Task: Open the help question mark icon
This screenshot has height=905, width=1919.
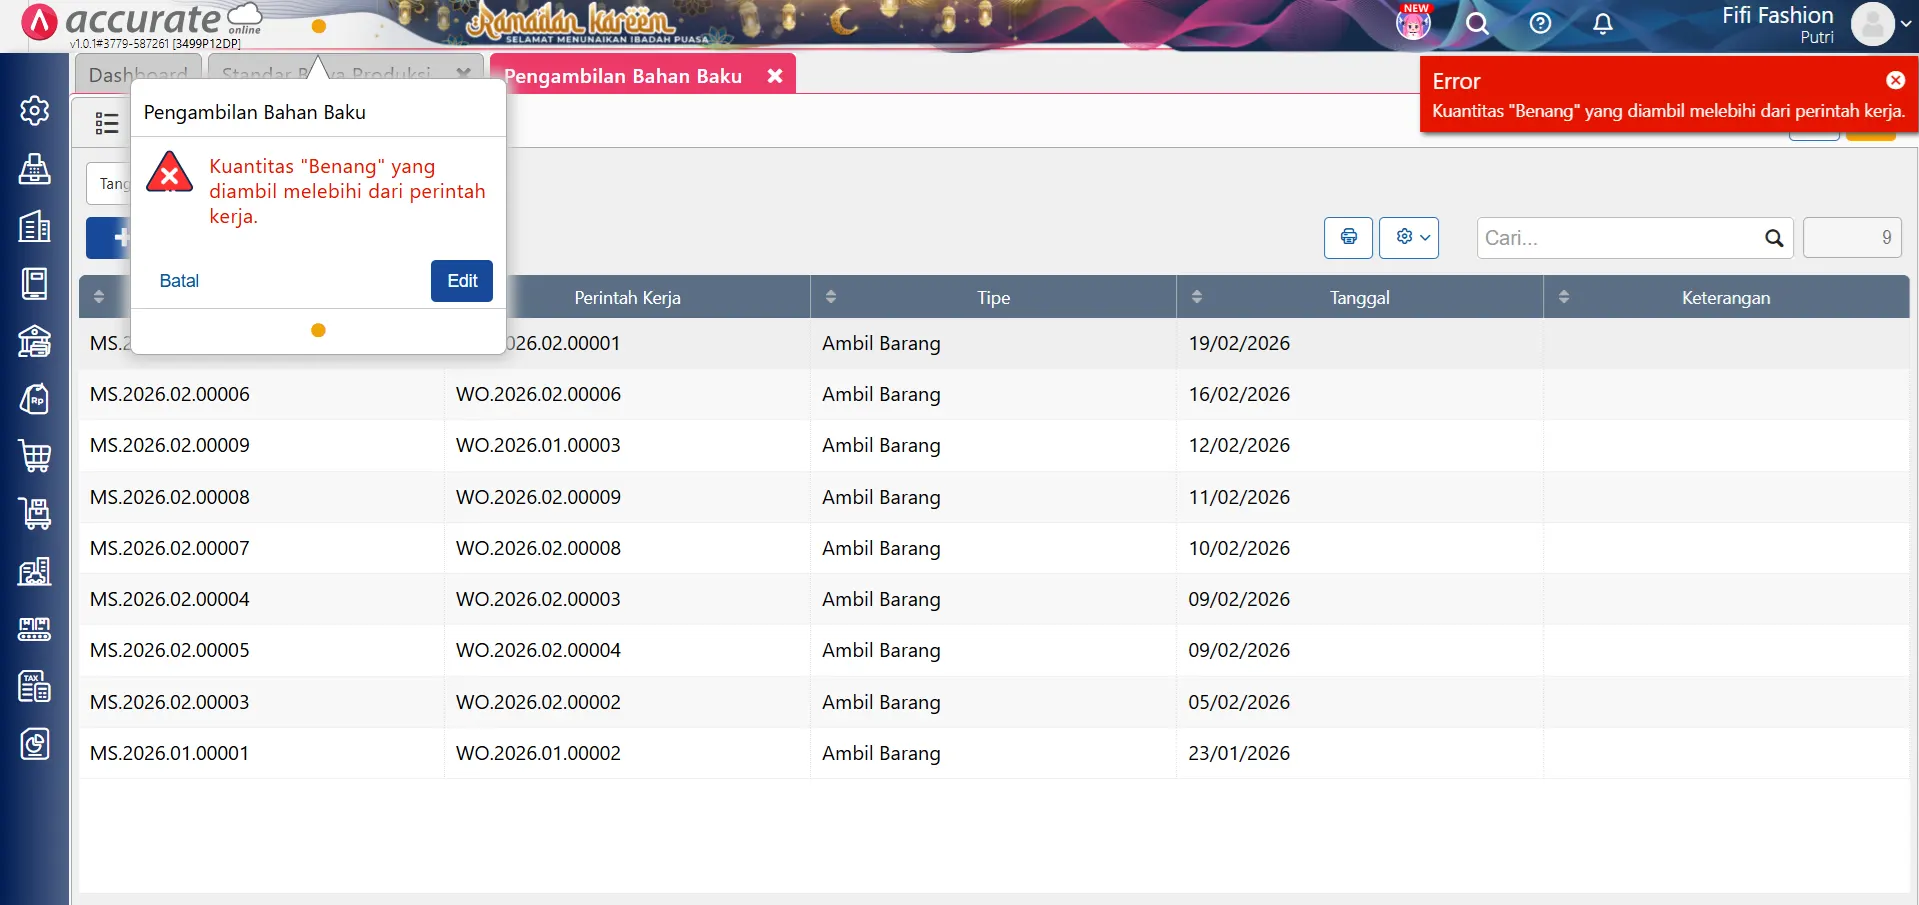Action: pyautogui.click(x=1540, y=24)
